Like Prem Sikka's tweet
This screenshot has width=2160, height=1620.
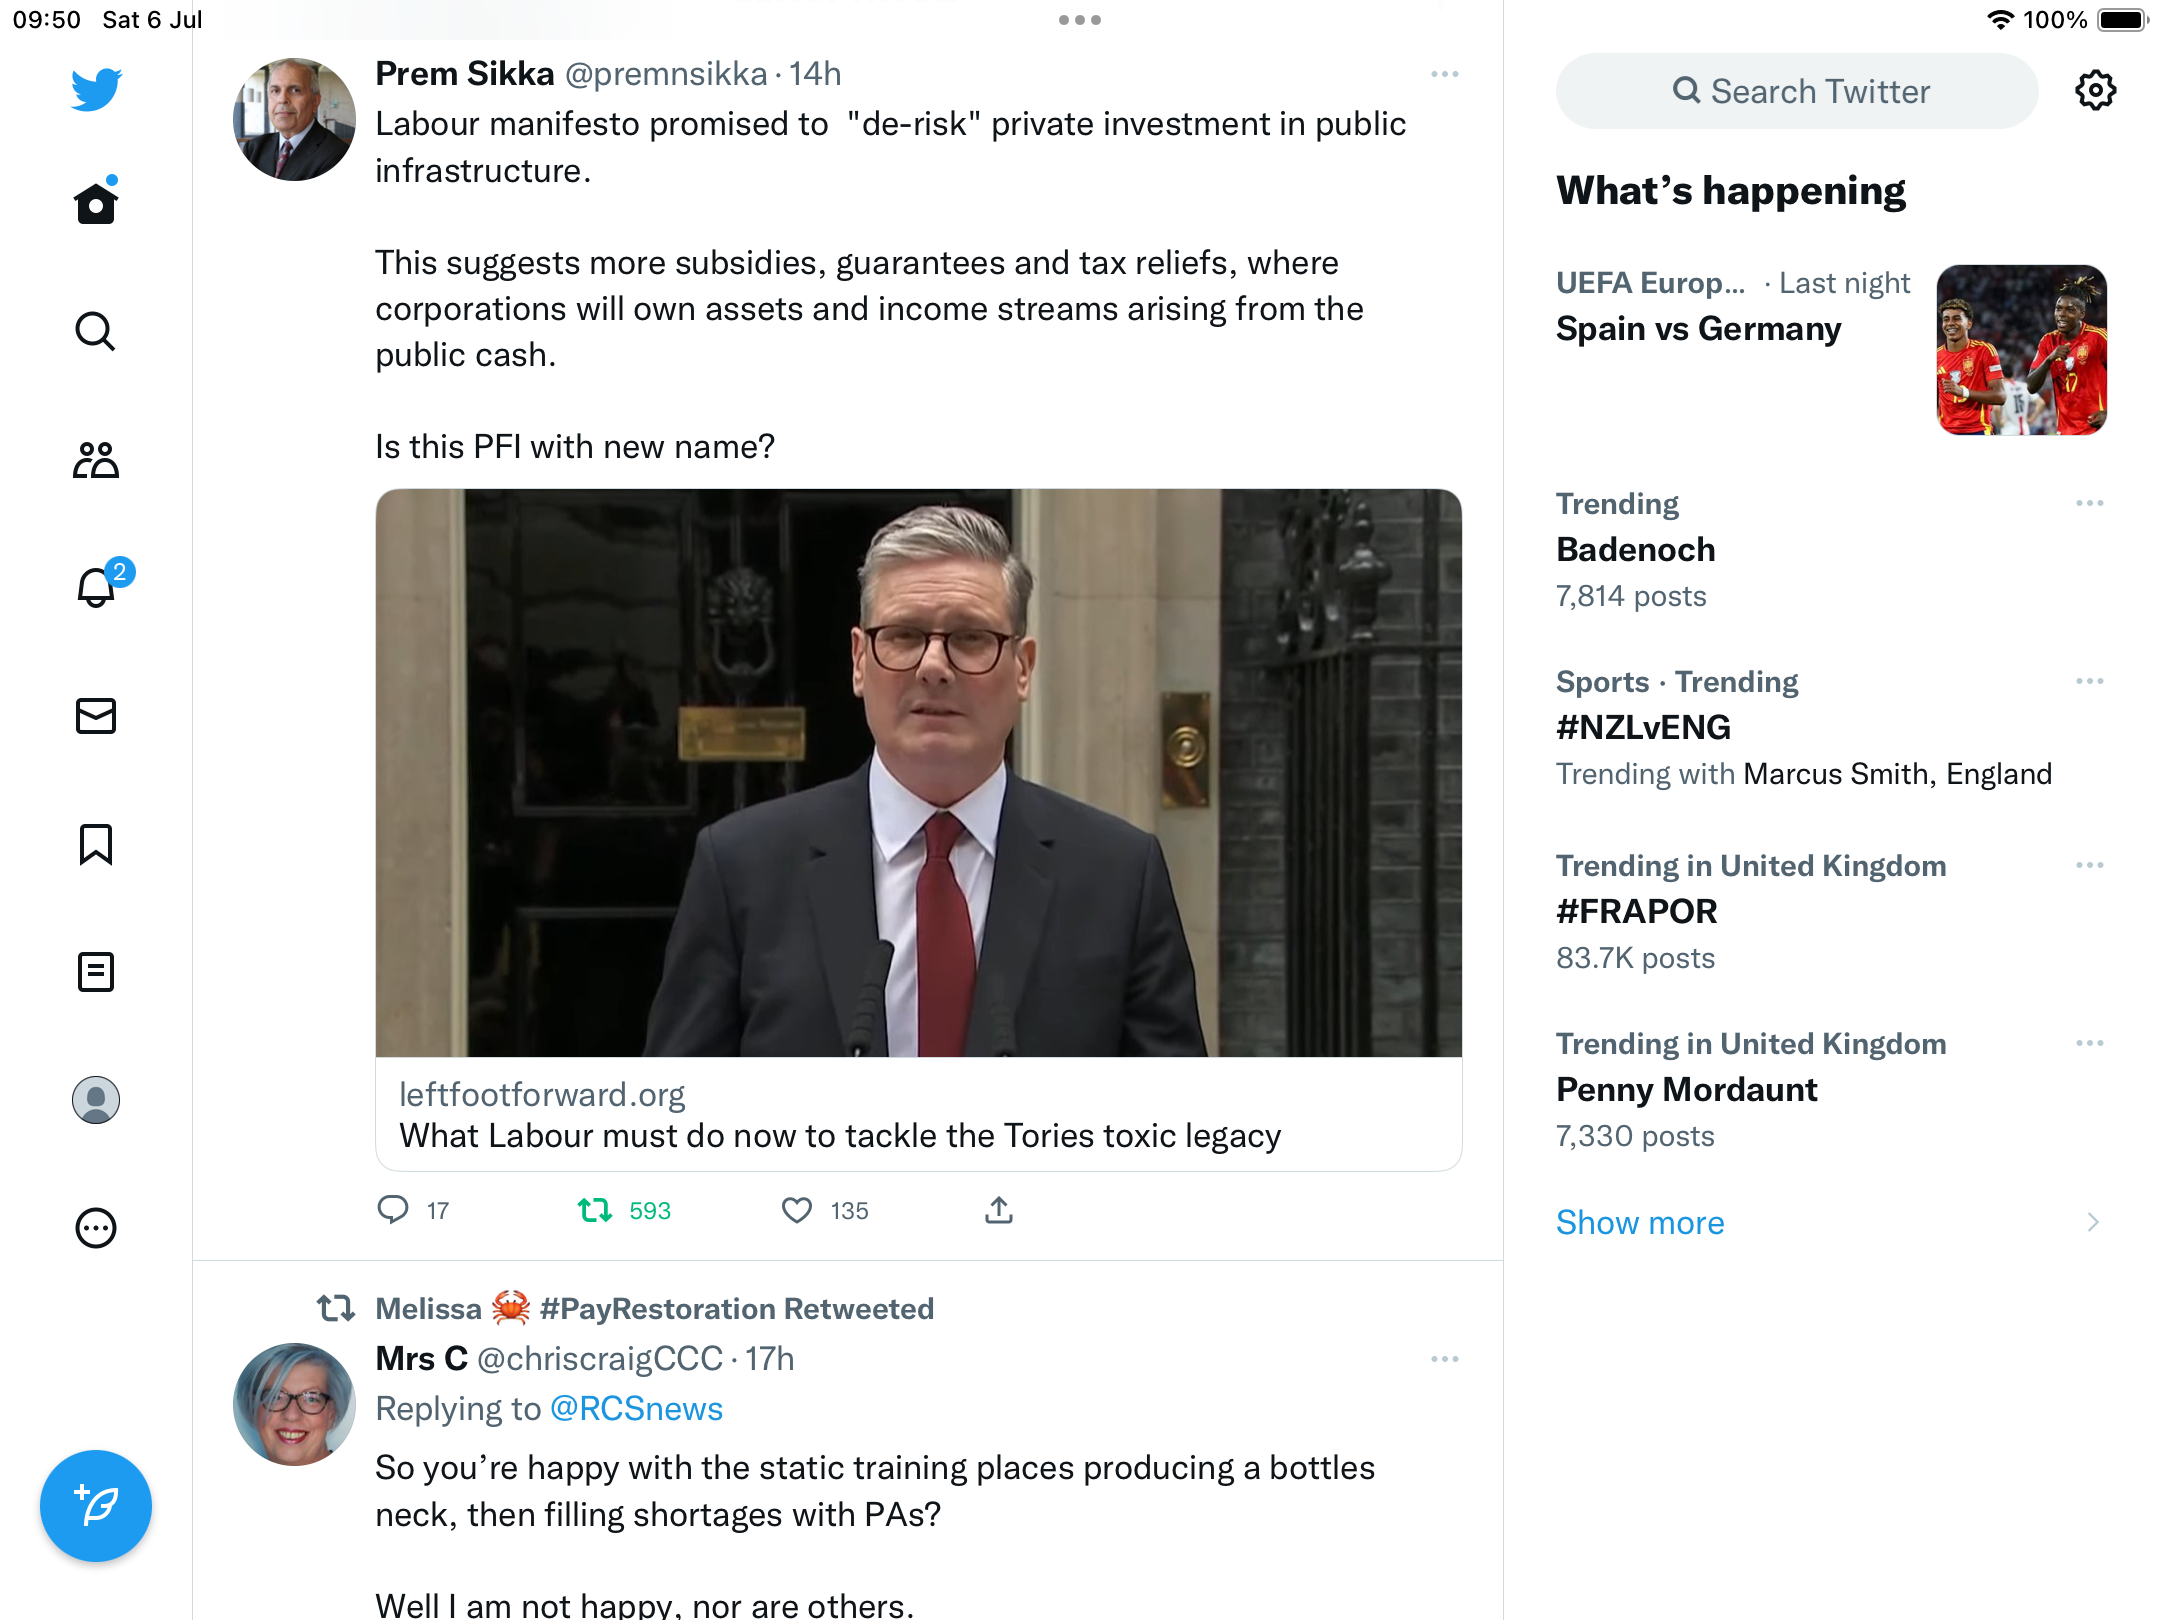tap(797, 1211)
